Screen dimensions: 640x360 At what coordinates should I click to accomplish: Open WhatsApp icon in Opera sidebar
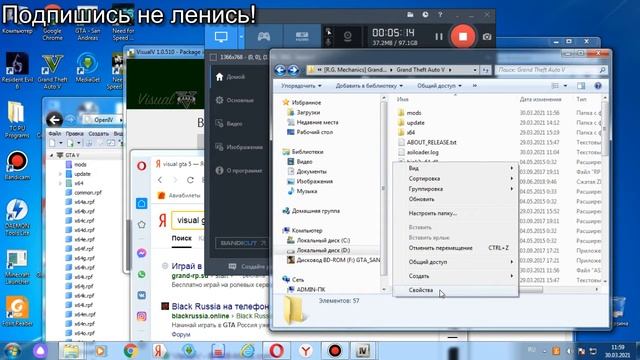[141, 274]
